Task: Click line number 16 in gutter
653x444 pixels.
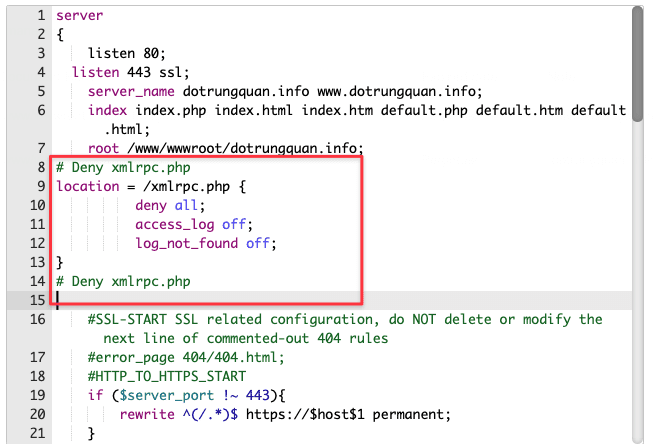Action: pos(37,319)
